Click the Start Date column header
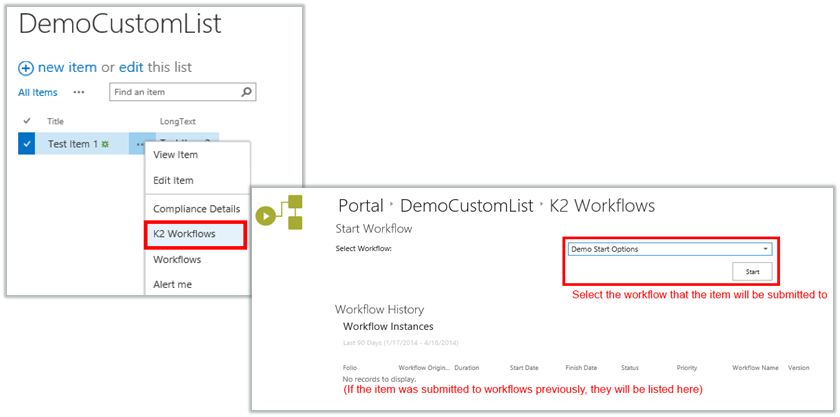This screenshot has height=417, width=840. [524, 368]
